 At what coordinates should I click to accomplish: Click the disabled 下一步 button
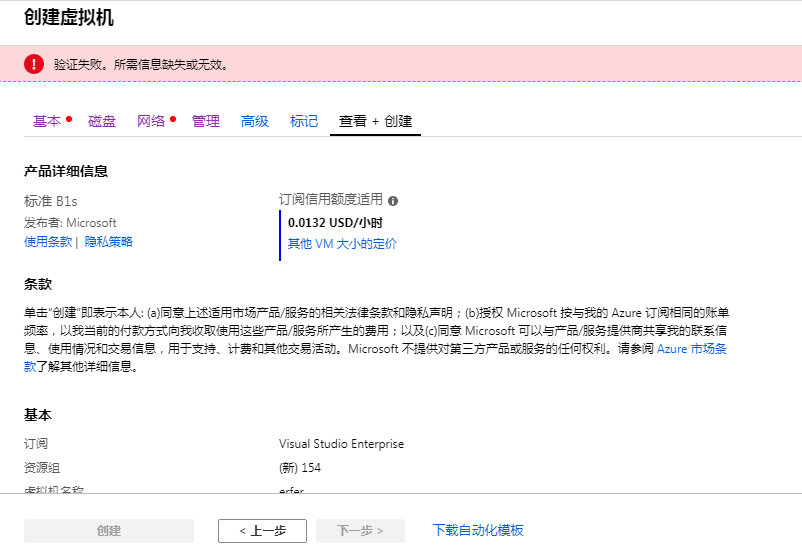[360, 531]
